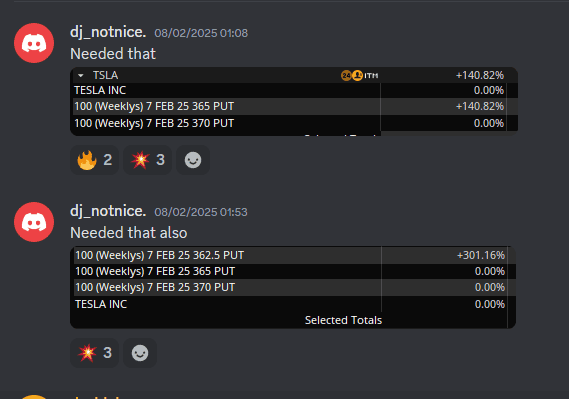Toggle the collision reaction with count 3 on first message
Image resolution: width=569 pixels, height=399 pixels.
(x=147, y=160)
